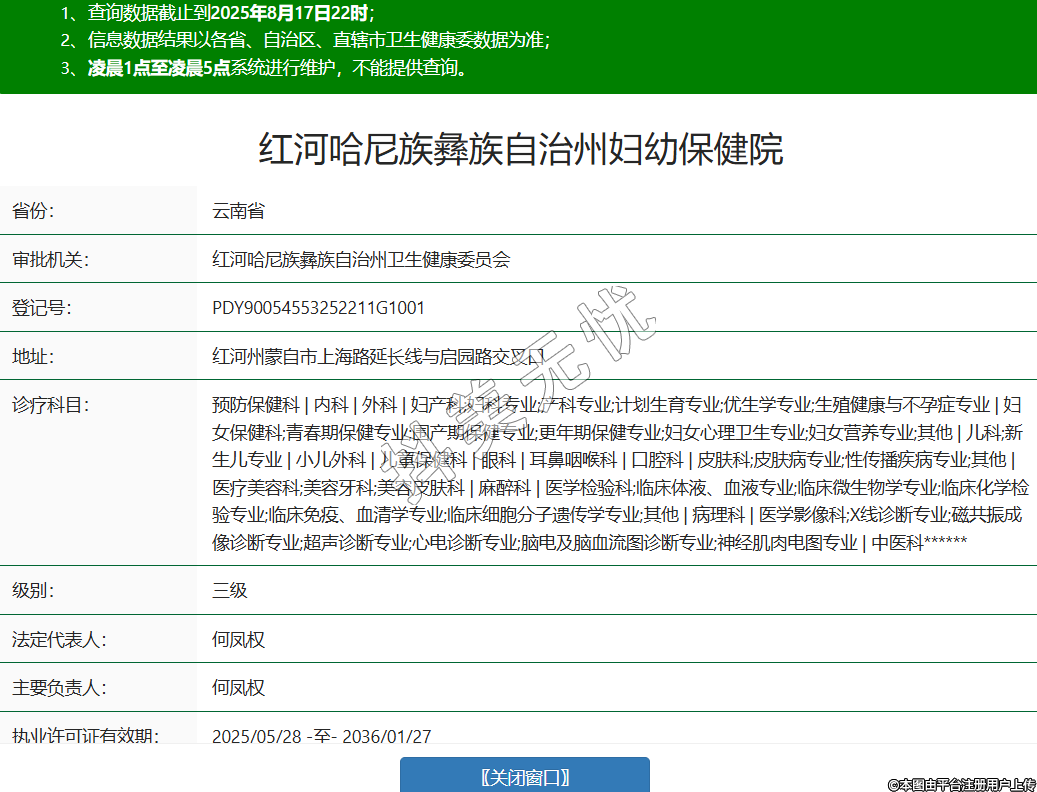Click the 关闭窗口 button
This screenshot has width=1037, height=792.
tap(524, 777)
